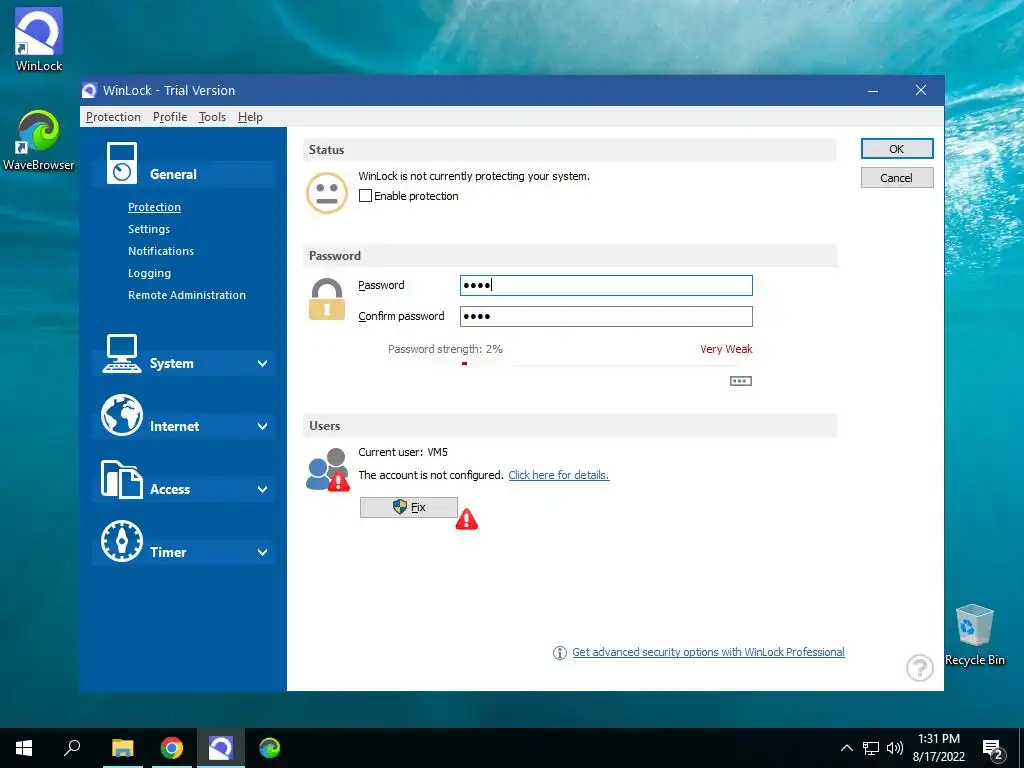Select the General section icon
The height and width of the screenshot is (768, 1024).
tap(122, 163)
